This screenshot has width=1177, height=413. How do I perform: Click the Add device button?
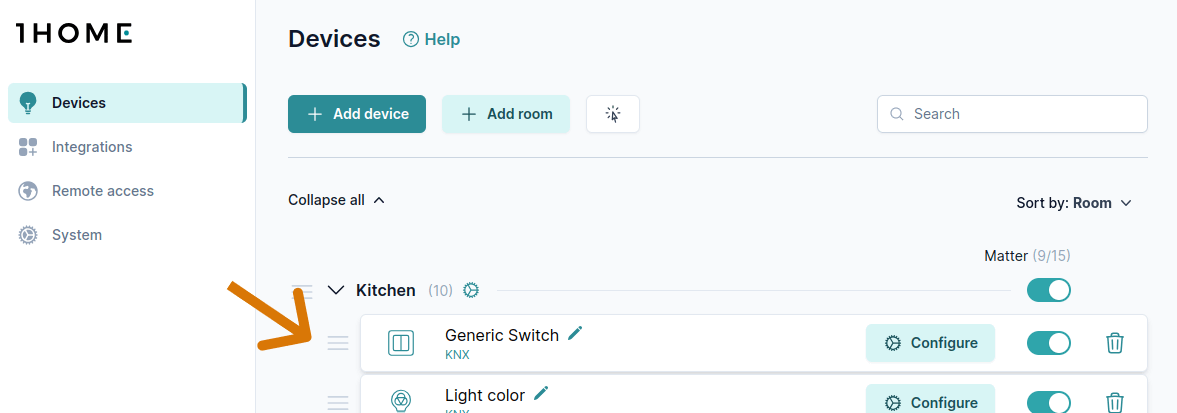(357, 114)
